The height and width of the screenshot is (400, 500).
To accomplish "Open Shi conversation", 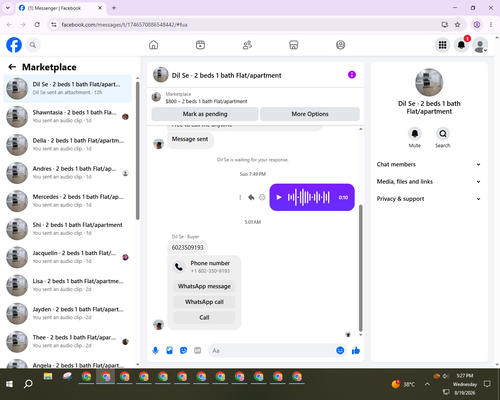I will click(x=67, y=229).
